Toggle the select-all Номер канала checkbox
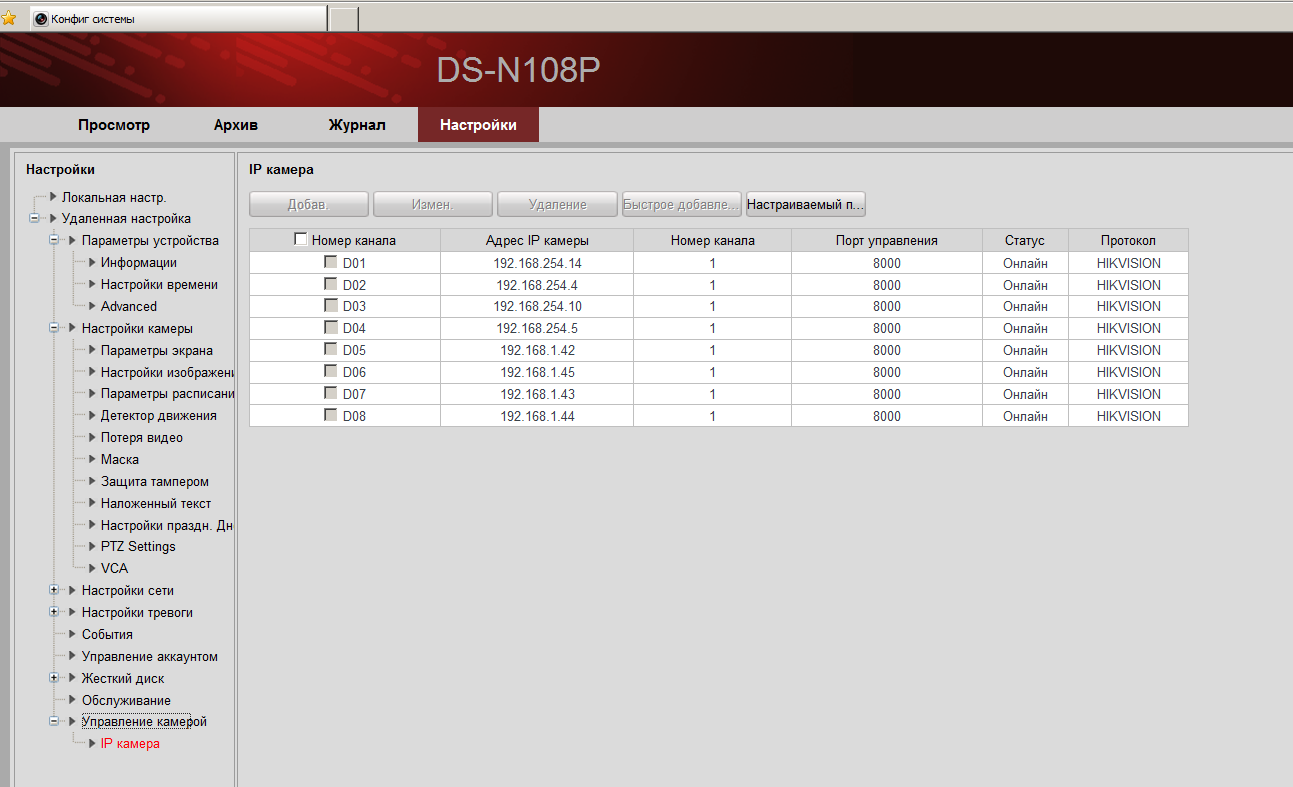Viewport: 1293px width, 787px height. click(x=301, y=240)
